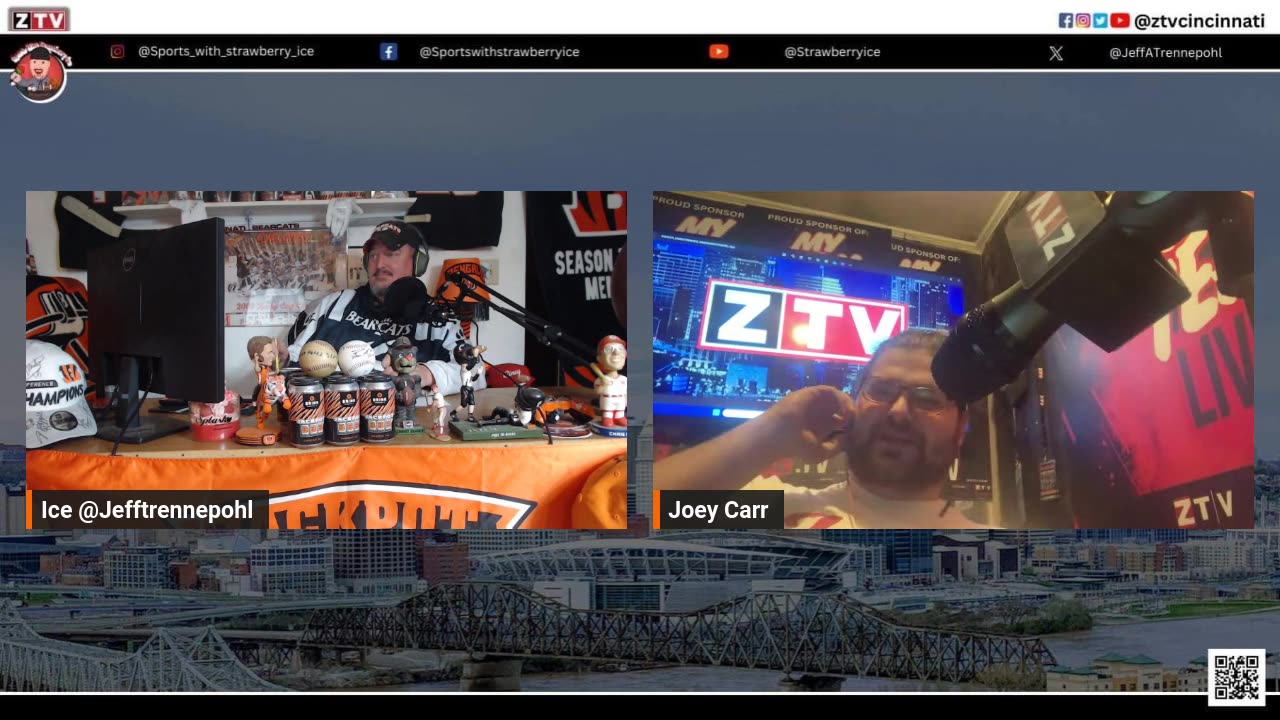
Task: Click the Twitter bird icon beside @ztvcincinnati
Action: (x=1100, y=20)
